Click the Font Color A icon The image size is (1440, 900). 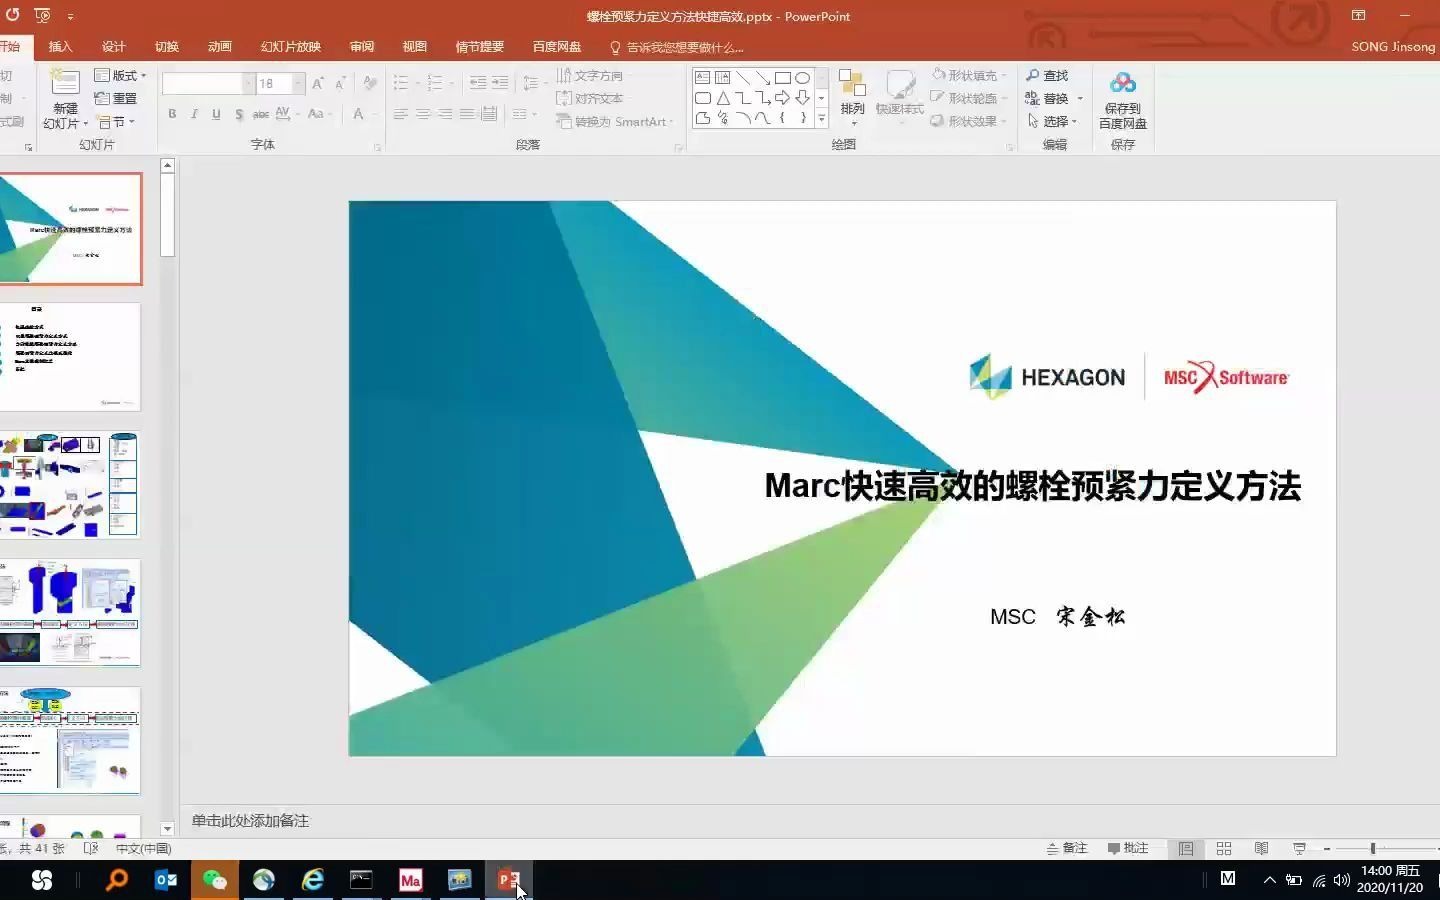coord(358,114)
